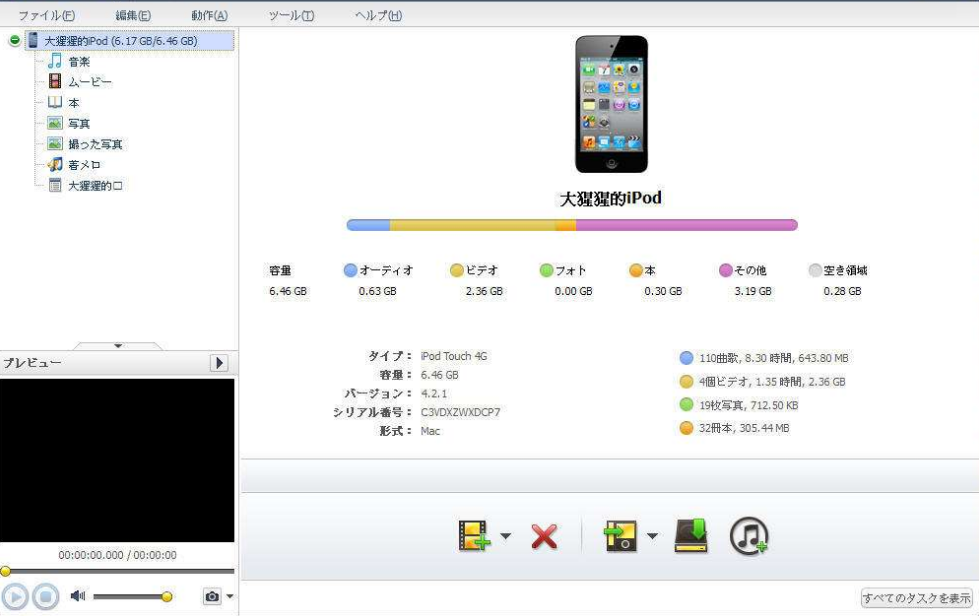Click the iPod Touch device image
The height and width of the screenshot is (616, 979).
(x=611, y=104)
